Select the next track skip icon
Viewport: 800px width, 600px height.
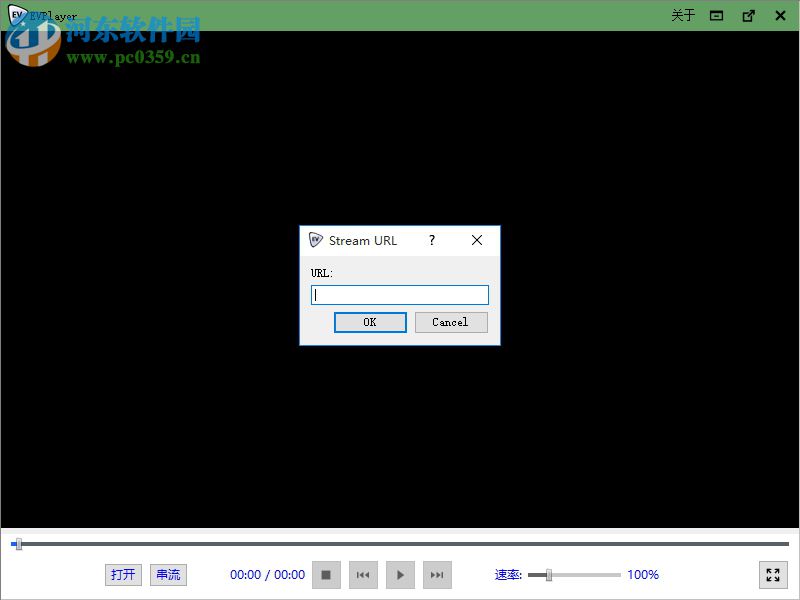click(x=437, y=574)
